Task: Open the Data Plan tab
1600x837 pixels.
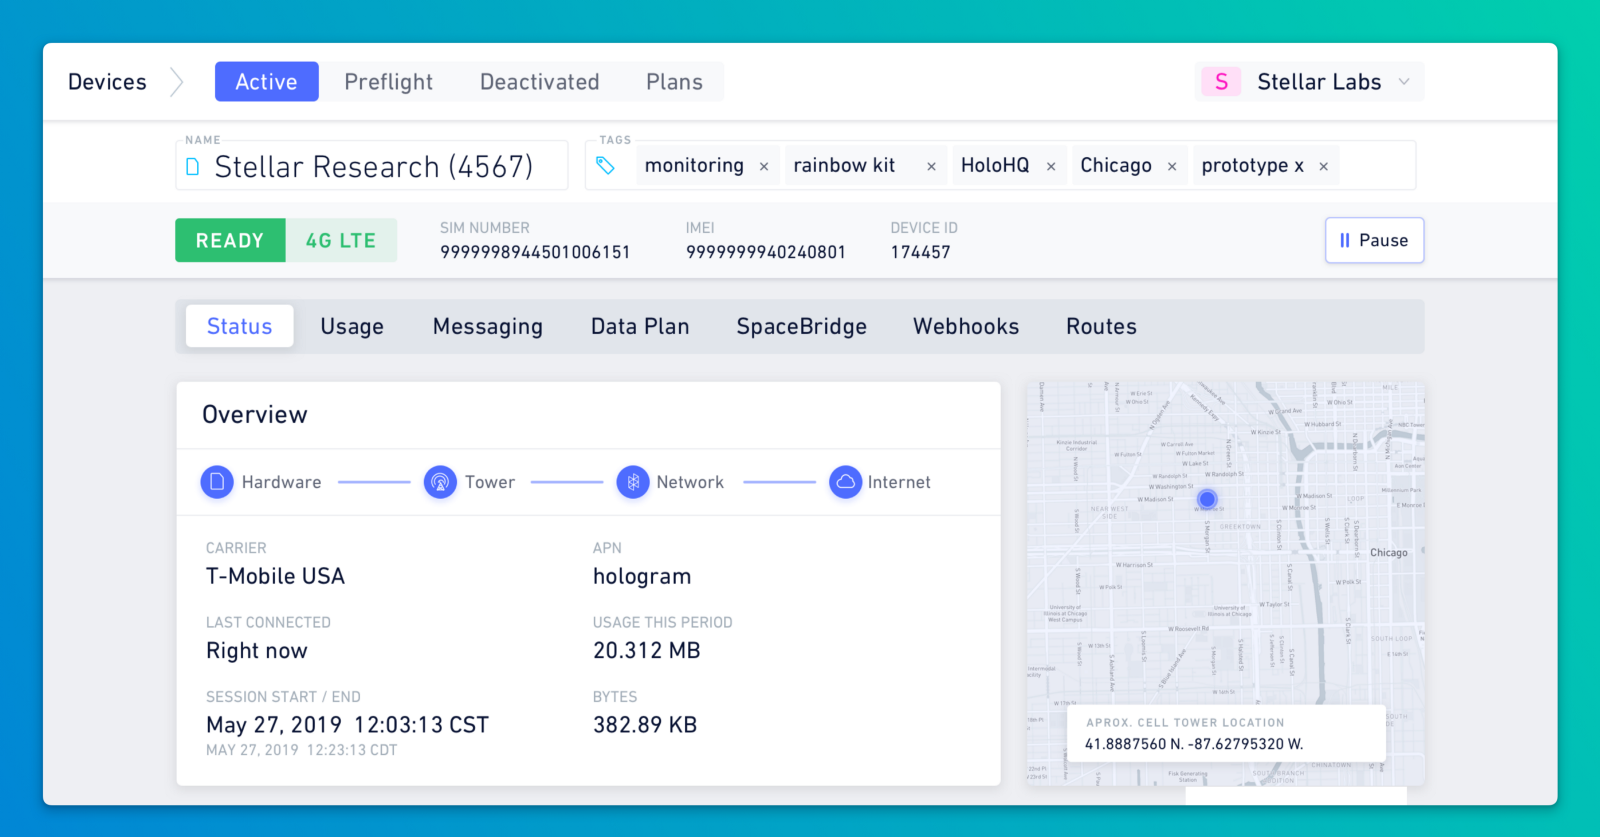Action: [640, 326]
